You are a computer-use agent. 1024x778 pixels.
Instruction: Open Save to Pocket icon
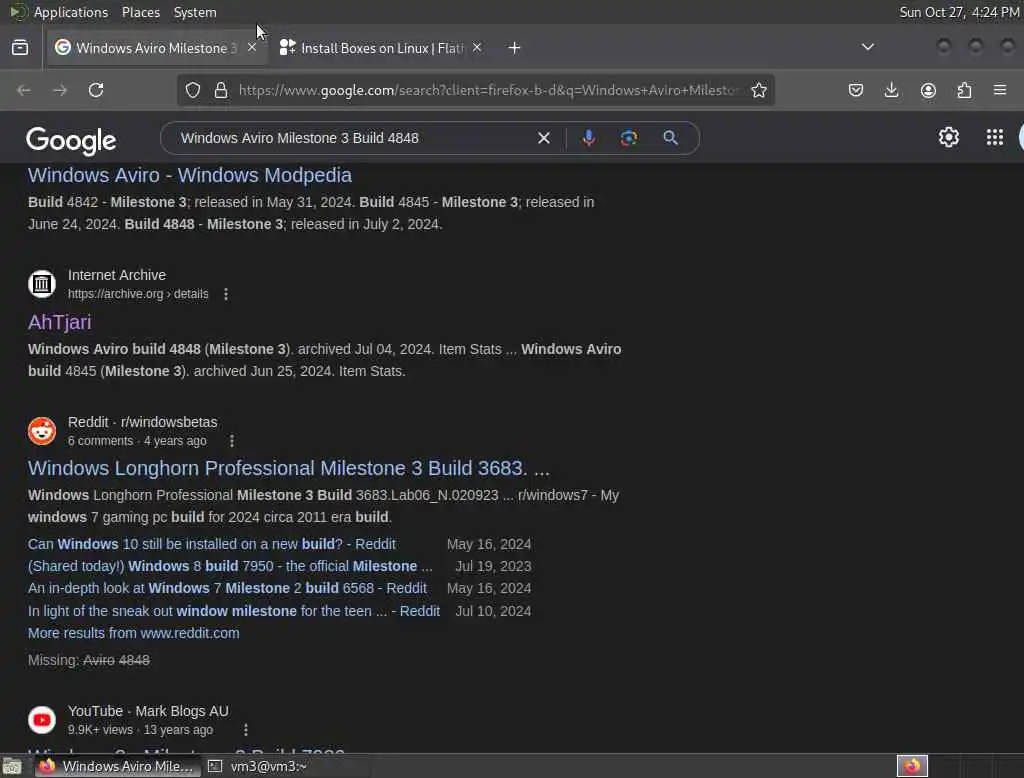pyautogui.click(x=856, y=90)
